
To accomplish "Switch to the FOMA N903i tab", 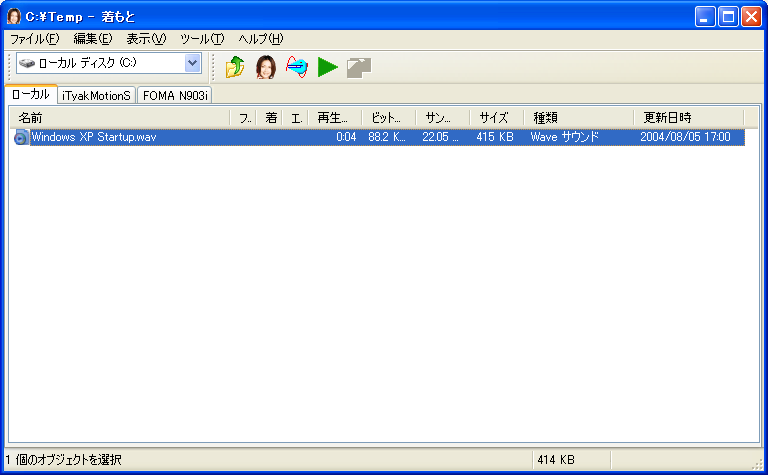I will [174, 95].
